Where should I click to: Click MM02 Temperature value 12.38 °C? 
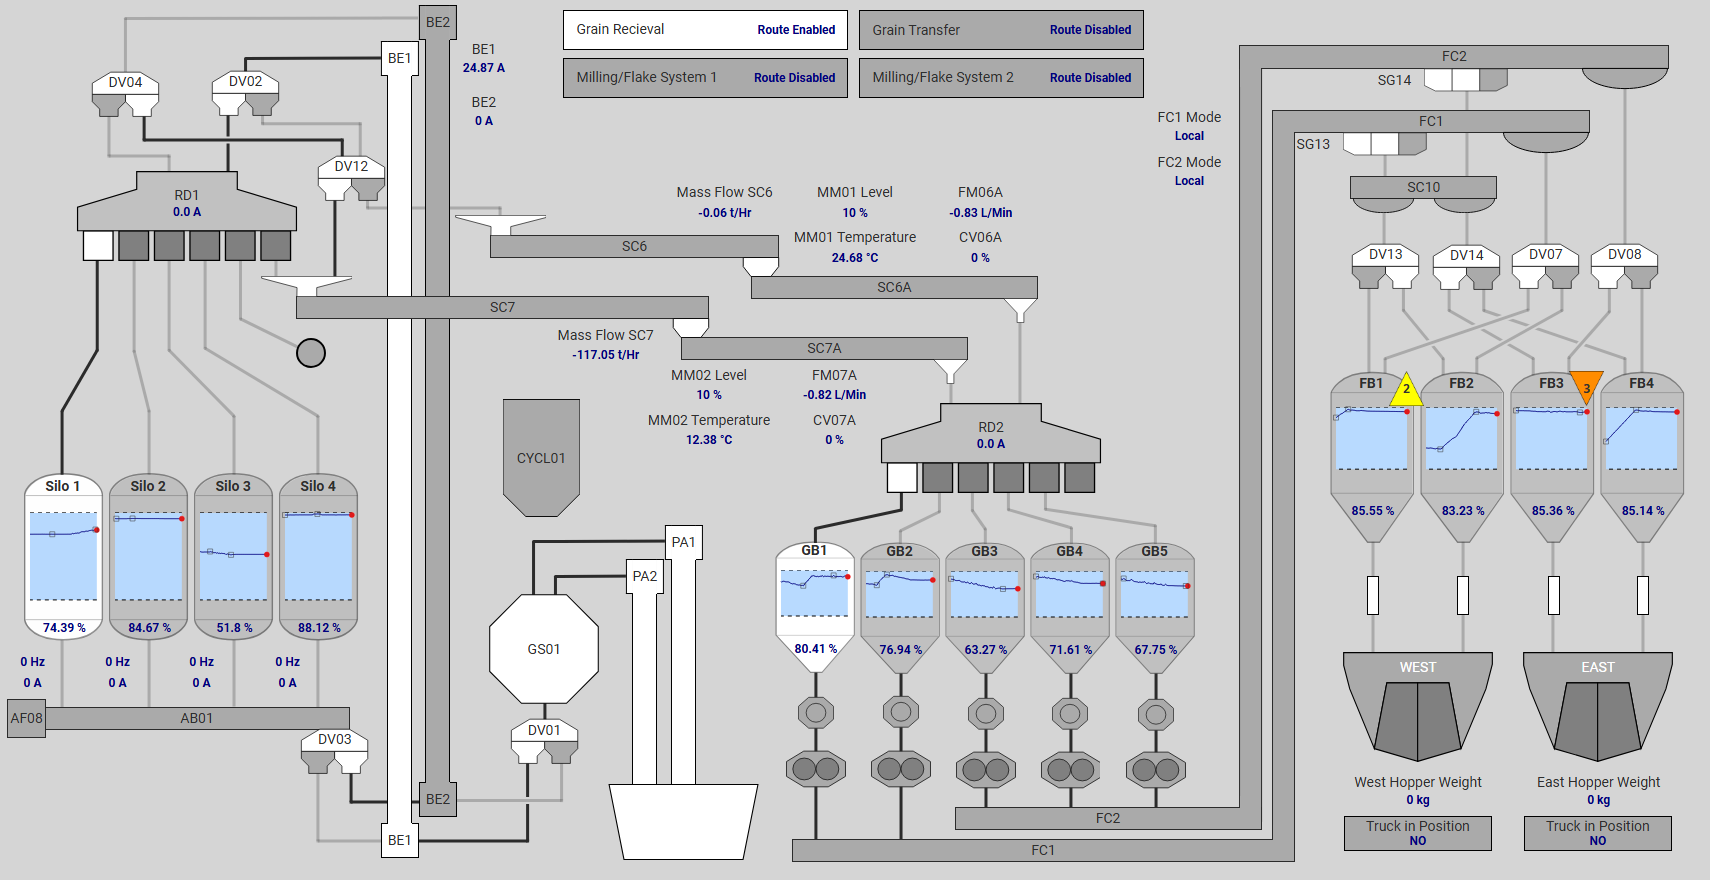709,440
